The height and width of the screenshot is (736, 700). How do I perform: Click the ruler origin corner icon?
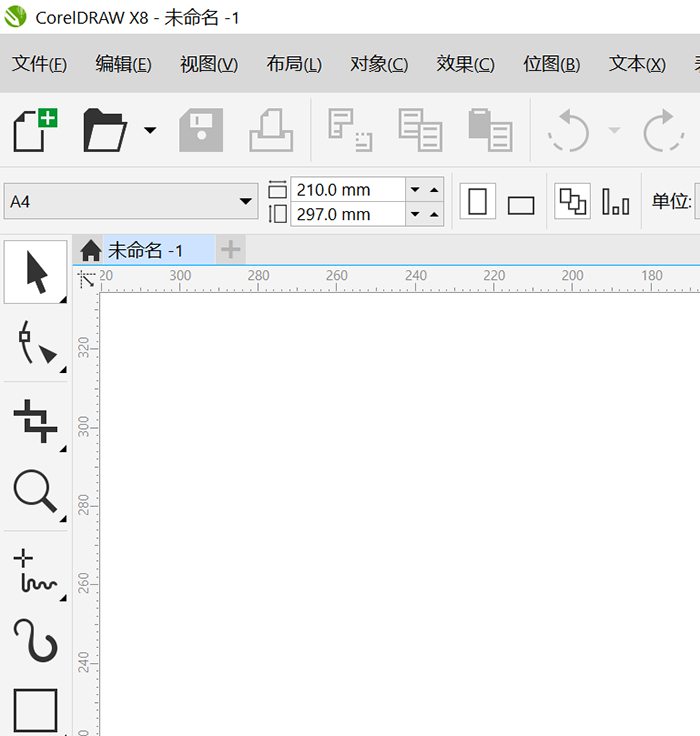coord(86,279)
